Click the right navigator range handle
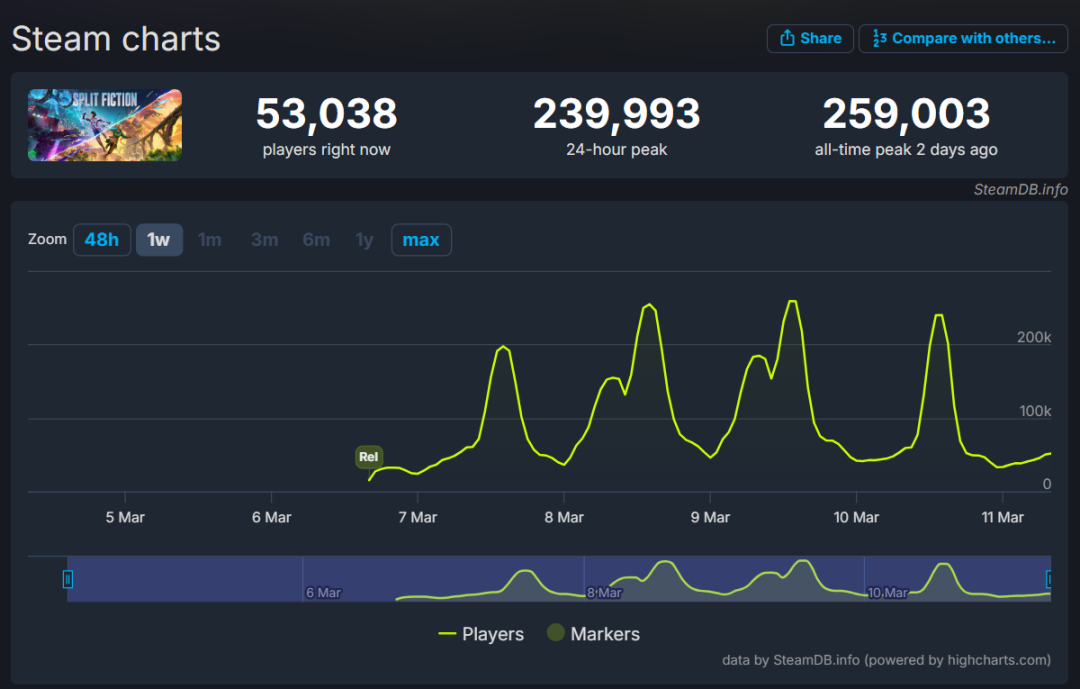1080x689 pixels. [1049, 579]
